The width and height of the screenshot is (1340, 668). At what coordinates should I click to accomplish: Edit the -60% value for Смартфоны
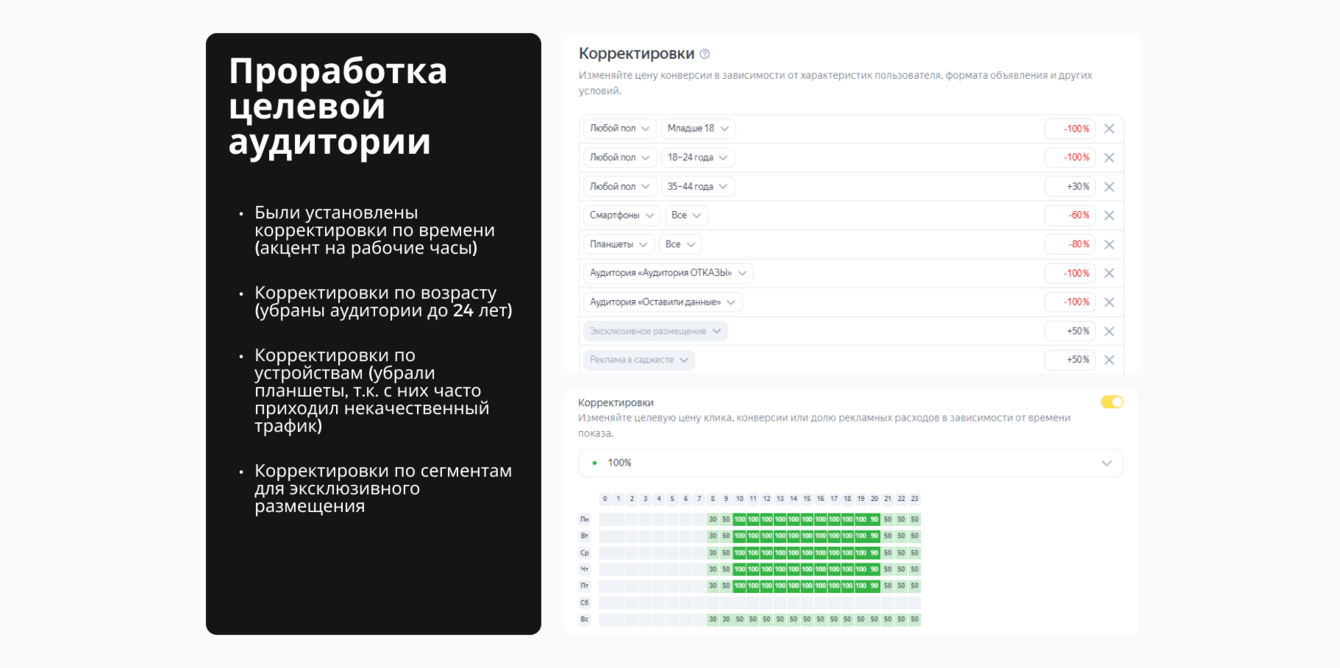pos(1070,216)
